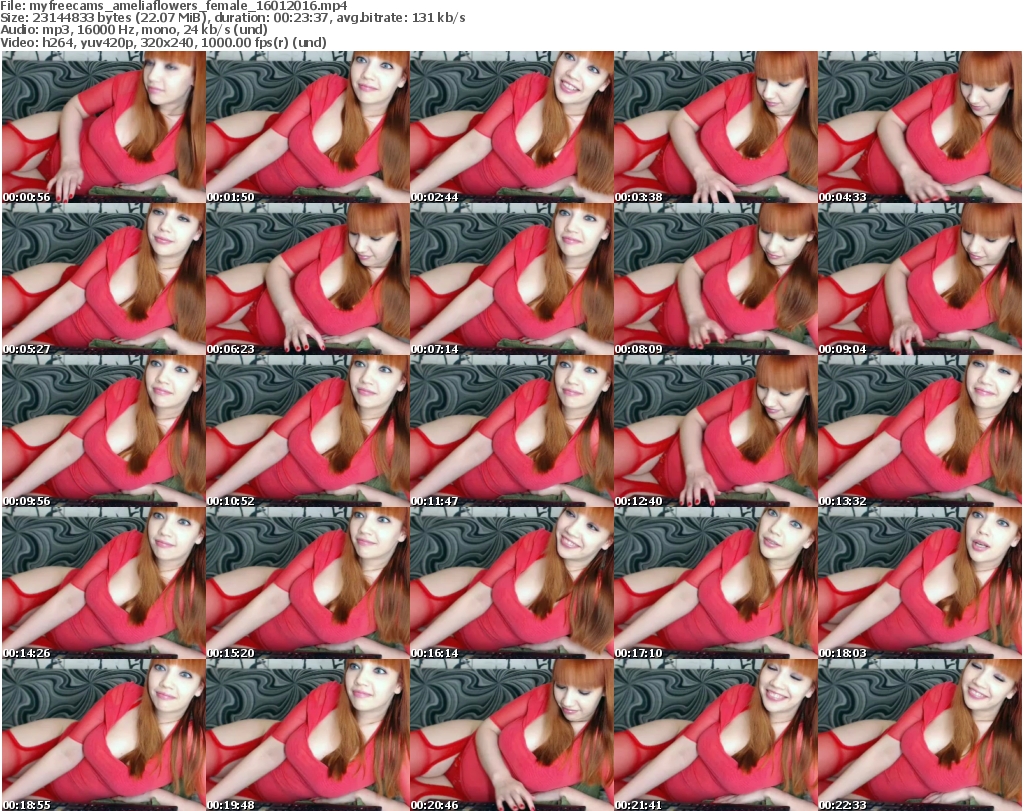The image size is (1024, 811).
Task: Select the thumbnail frame stamped 00:11:47
Action: click(x=511, y=431)
